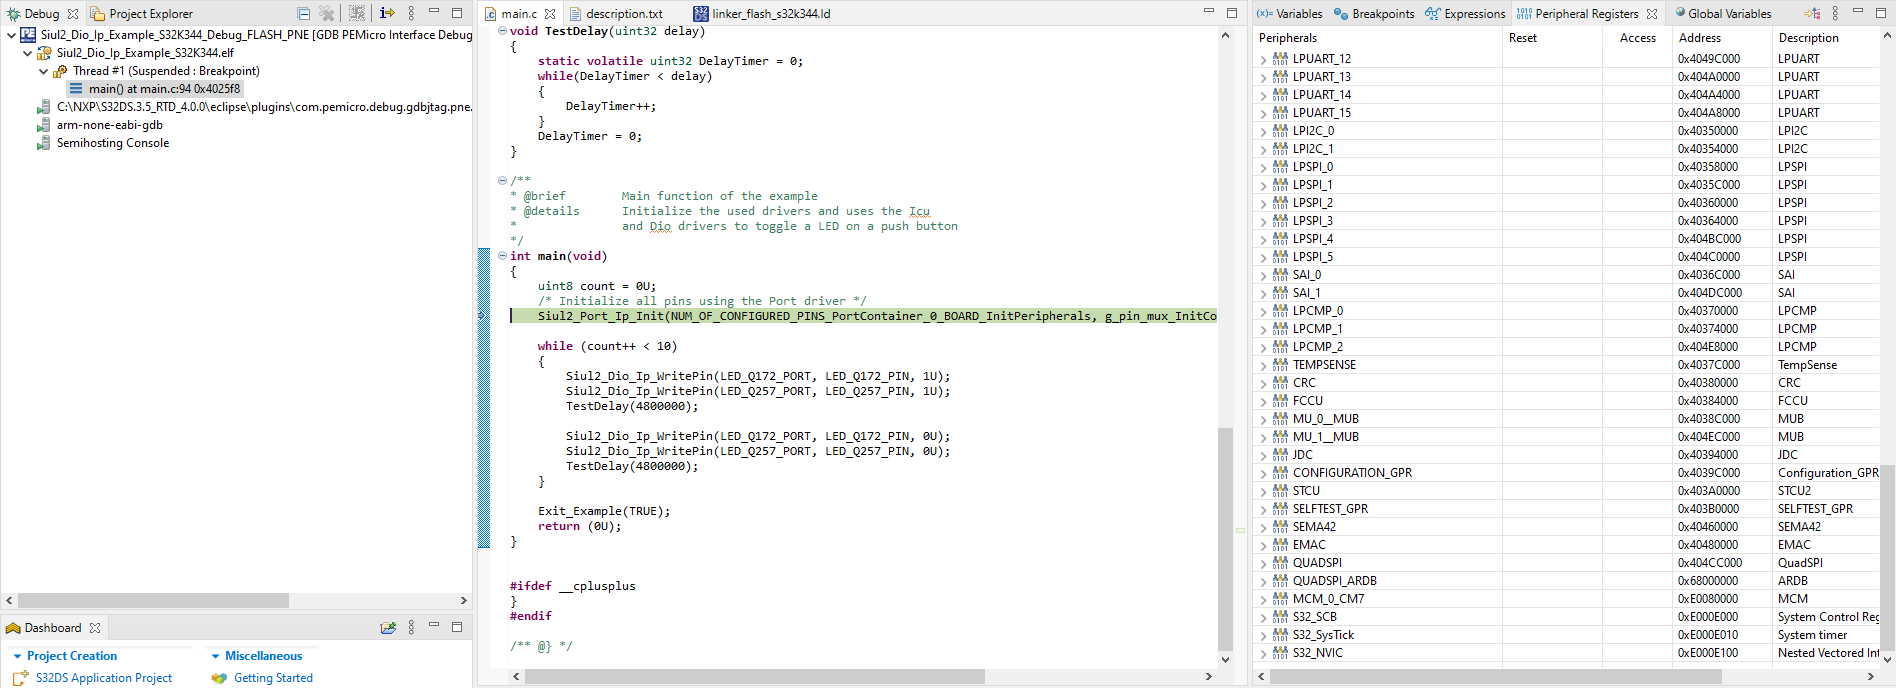
Task: Click arrow tree icon in Peripheral Registers toolbar
Action: coord(1812,13)
